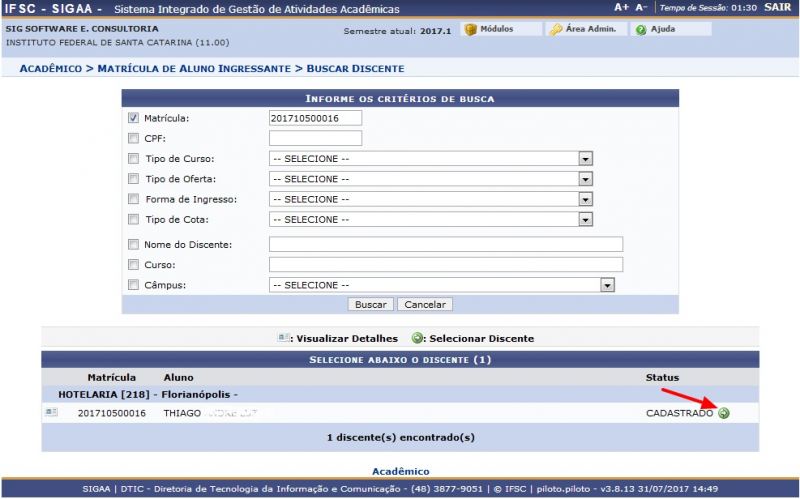Viewport: 800px width, 499px height.
Task: Click the Visualizar Detalhes icon beside THIAGO
Action: [x=51, y=412]
